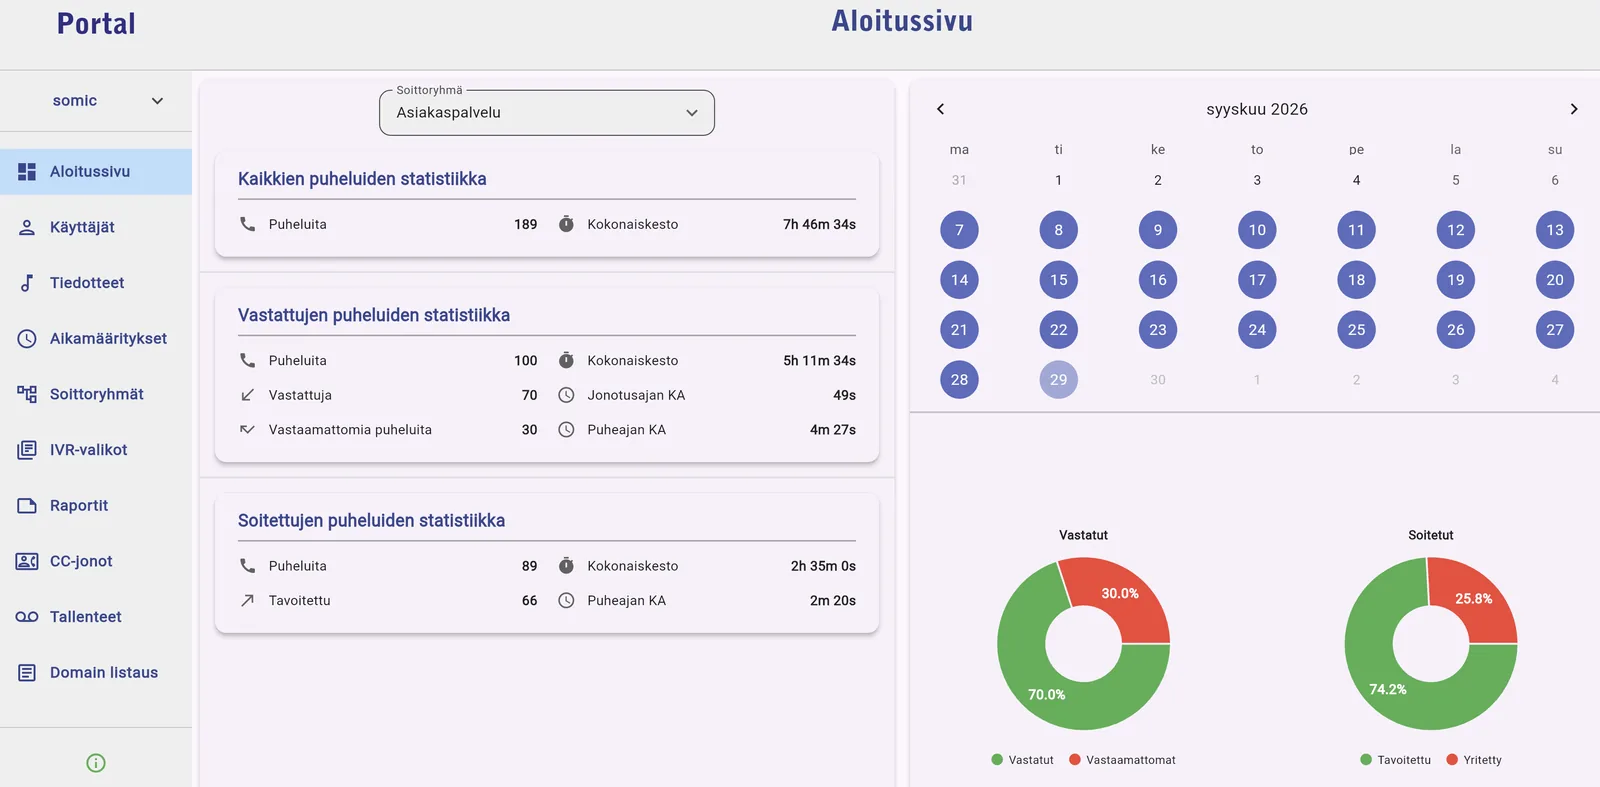Screen dimensions: 1600x787
Task: Click the Raportit folder icon
Action: pos(27,506)
